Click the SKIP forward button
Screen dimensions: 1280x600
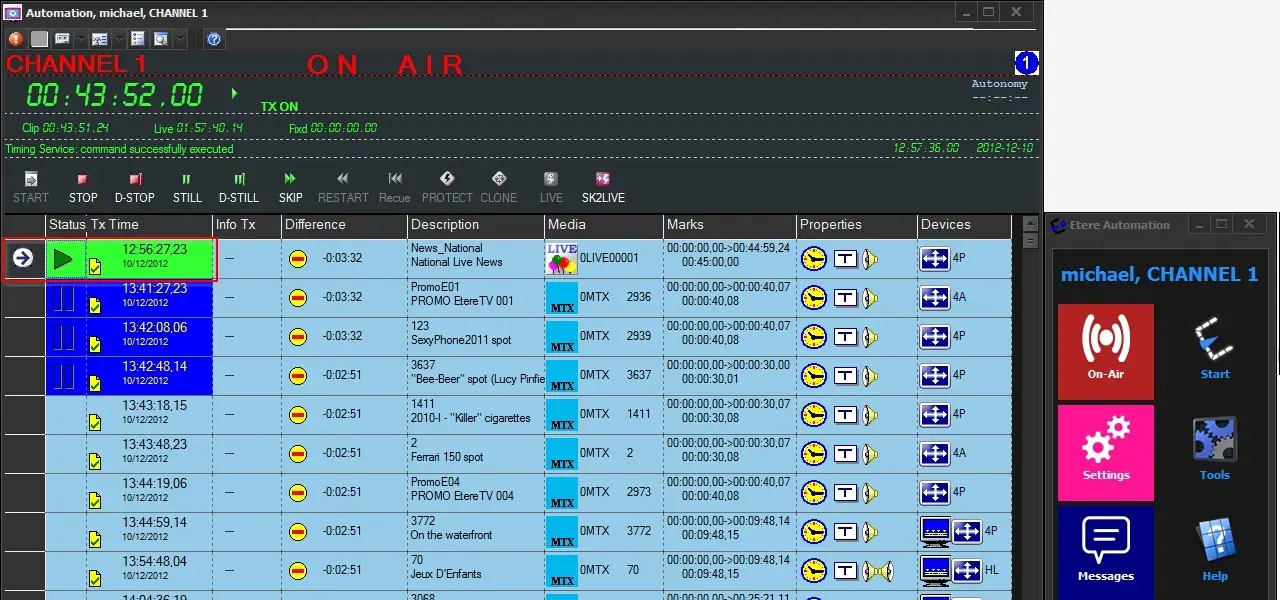click(290, 186)
